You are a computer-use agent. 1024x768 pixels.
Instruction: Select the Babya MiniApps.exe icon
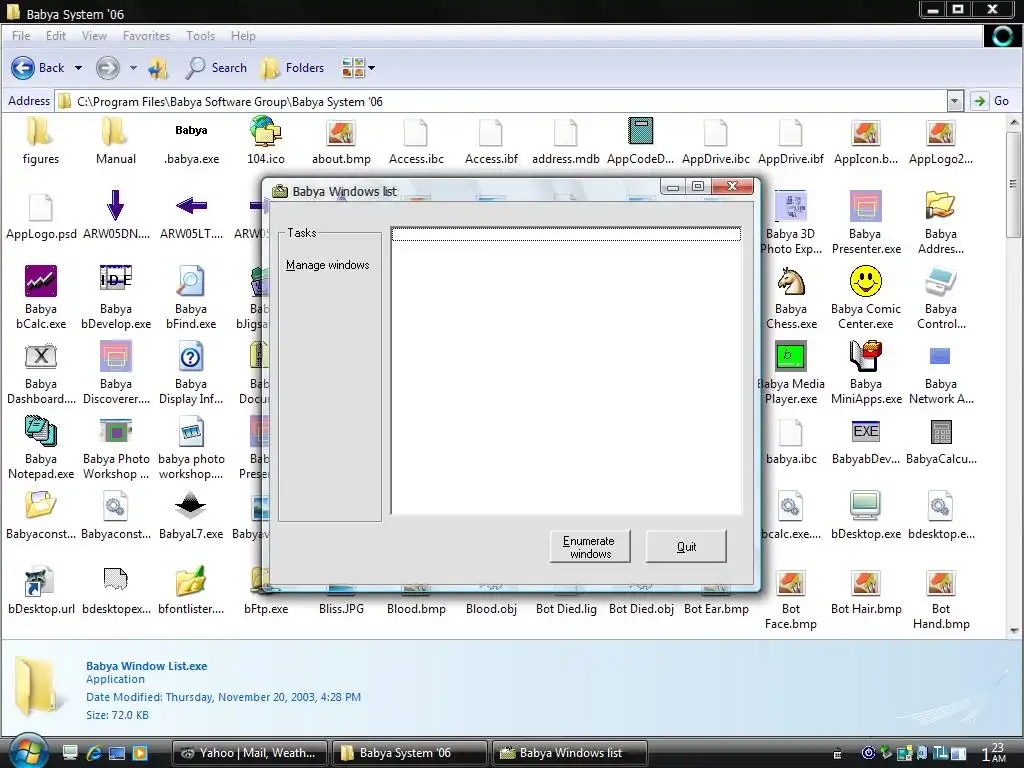866,356
